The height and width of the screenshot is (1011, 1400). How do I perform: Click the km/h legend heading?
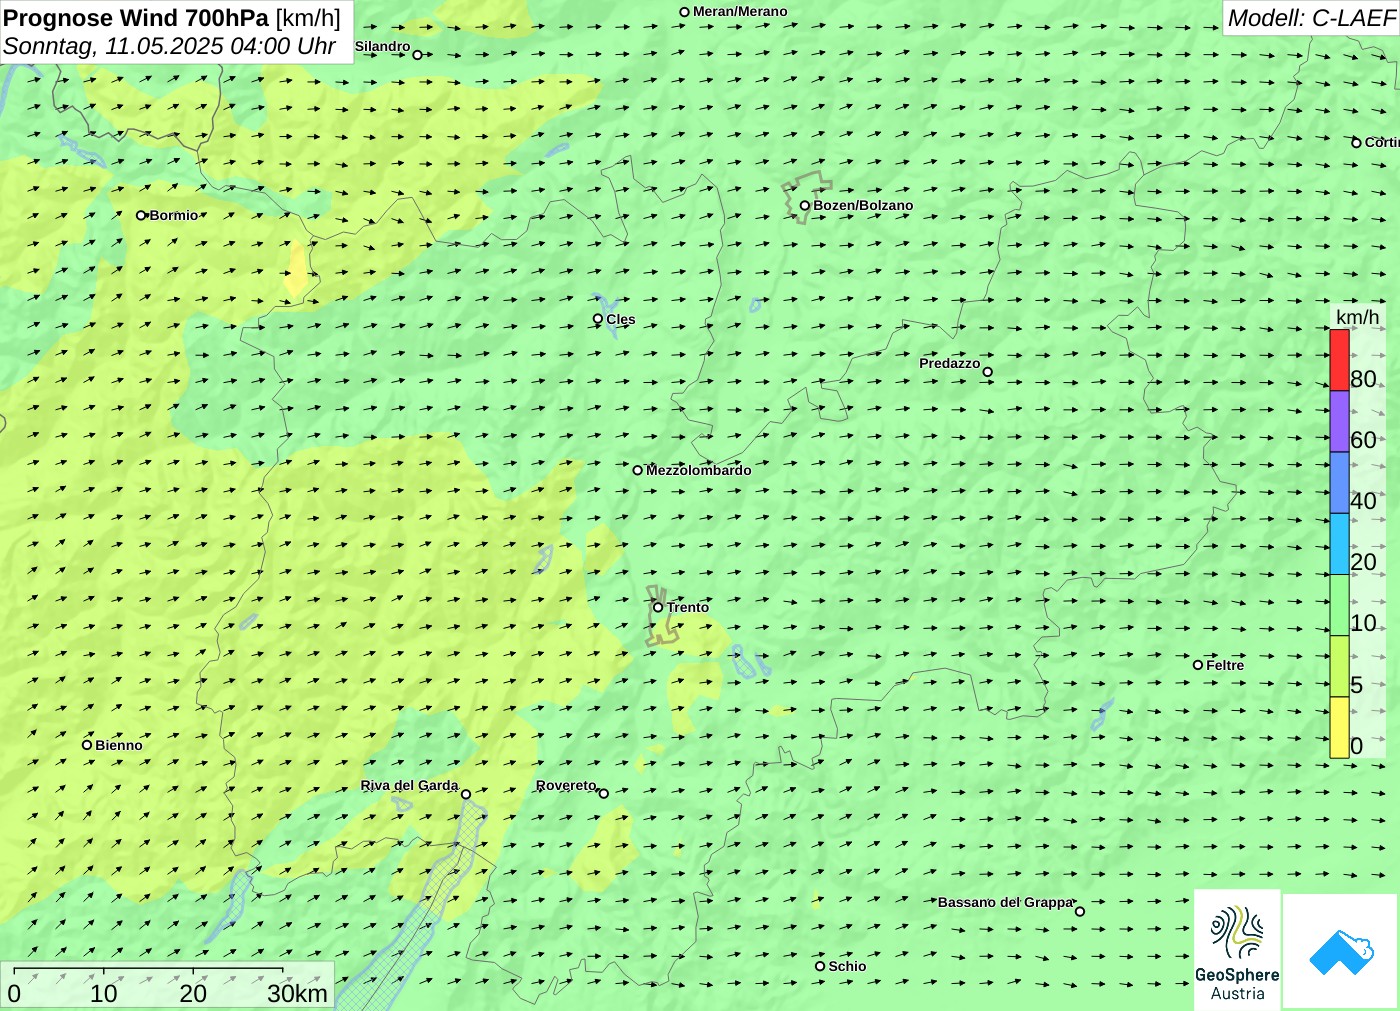click(x=1357, y=317)
